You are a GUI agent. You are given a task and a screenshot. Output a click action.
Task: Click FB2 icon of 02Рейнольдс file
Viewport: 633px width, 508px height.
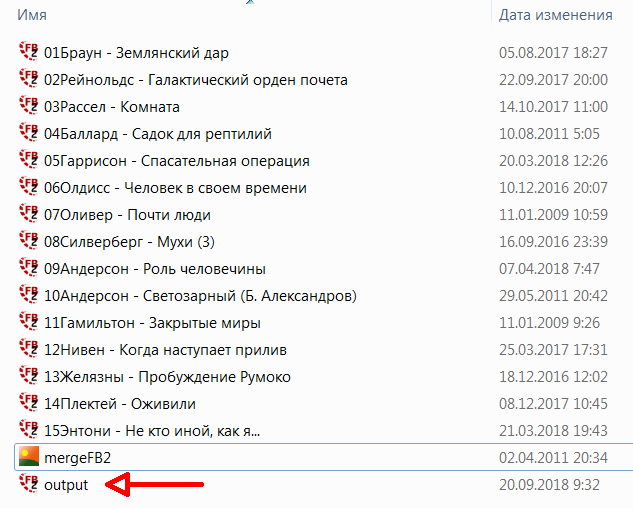(29, 78)
